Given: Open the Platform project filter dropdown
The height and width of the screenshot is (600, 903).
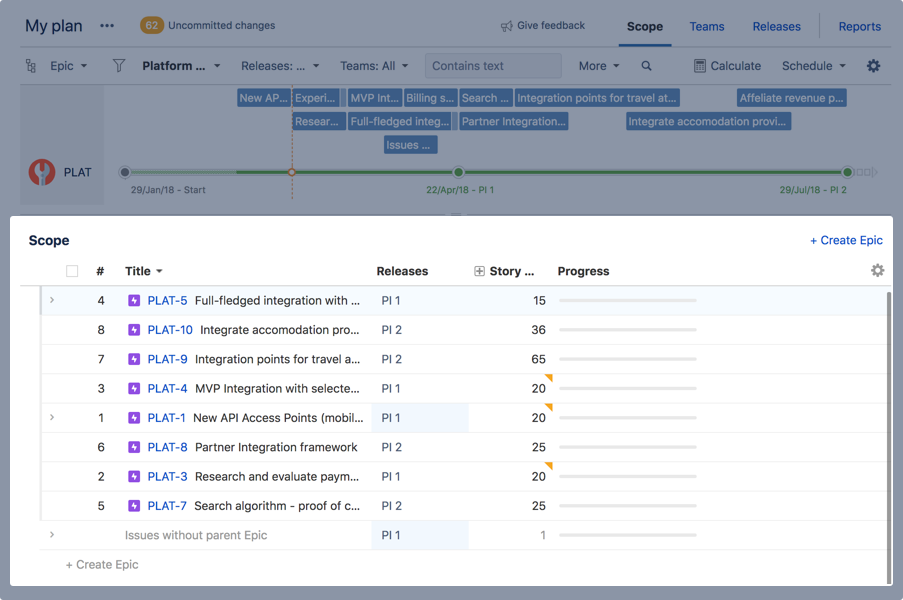Looking at the screenshot, I should (181, 66).
